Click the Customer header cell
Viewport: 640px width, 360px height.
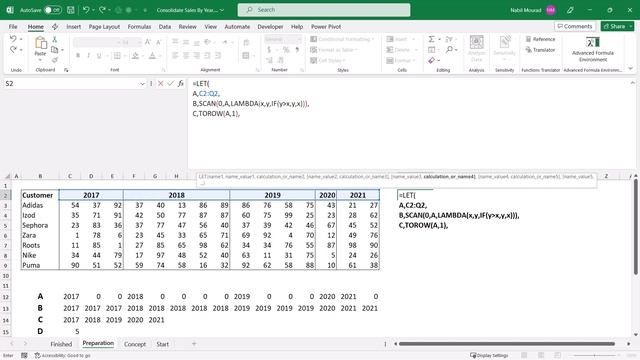coord(40,195)
